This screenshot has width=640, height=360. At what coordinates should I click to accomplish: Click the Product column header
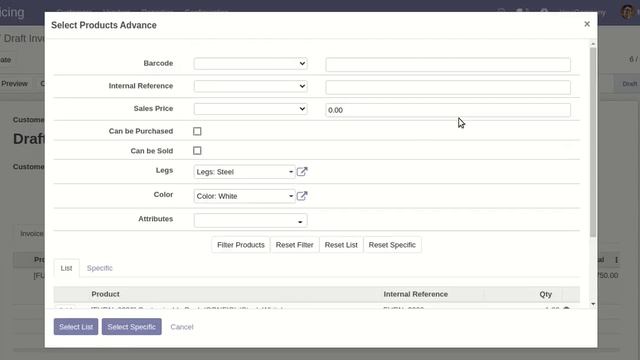(x=105, y=294)
